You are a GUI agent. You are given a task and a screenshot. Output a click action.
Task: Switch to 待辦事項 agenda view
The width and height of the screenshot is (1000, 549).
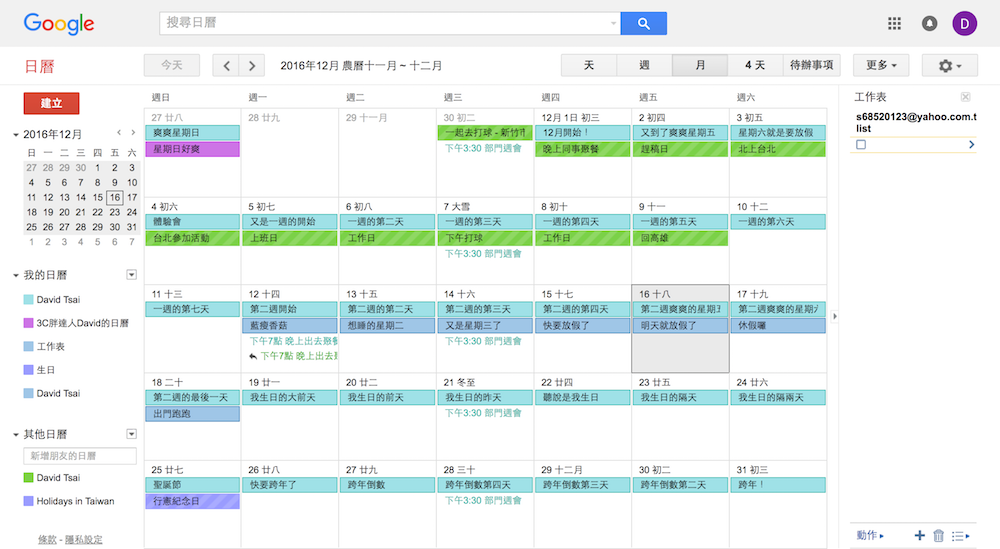tap(811, 65)
